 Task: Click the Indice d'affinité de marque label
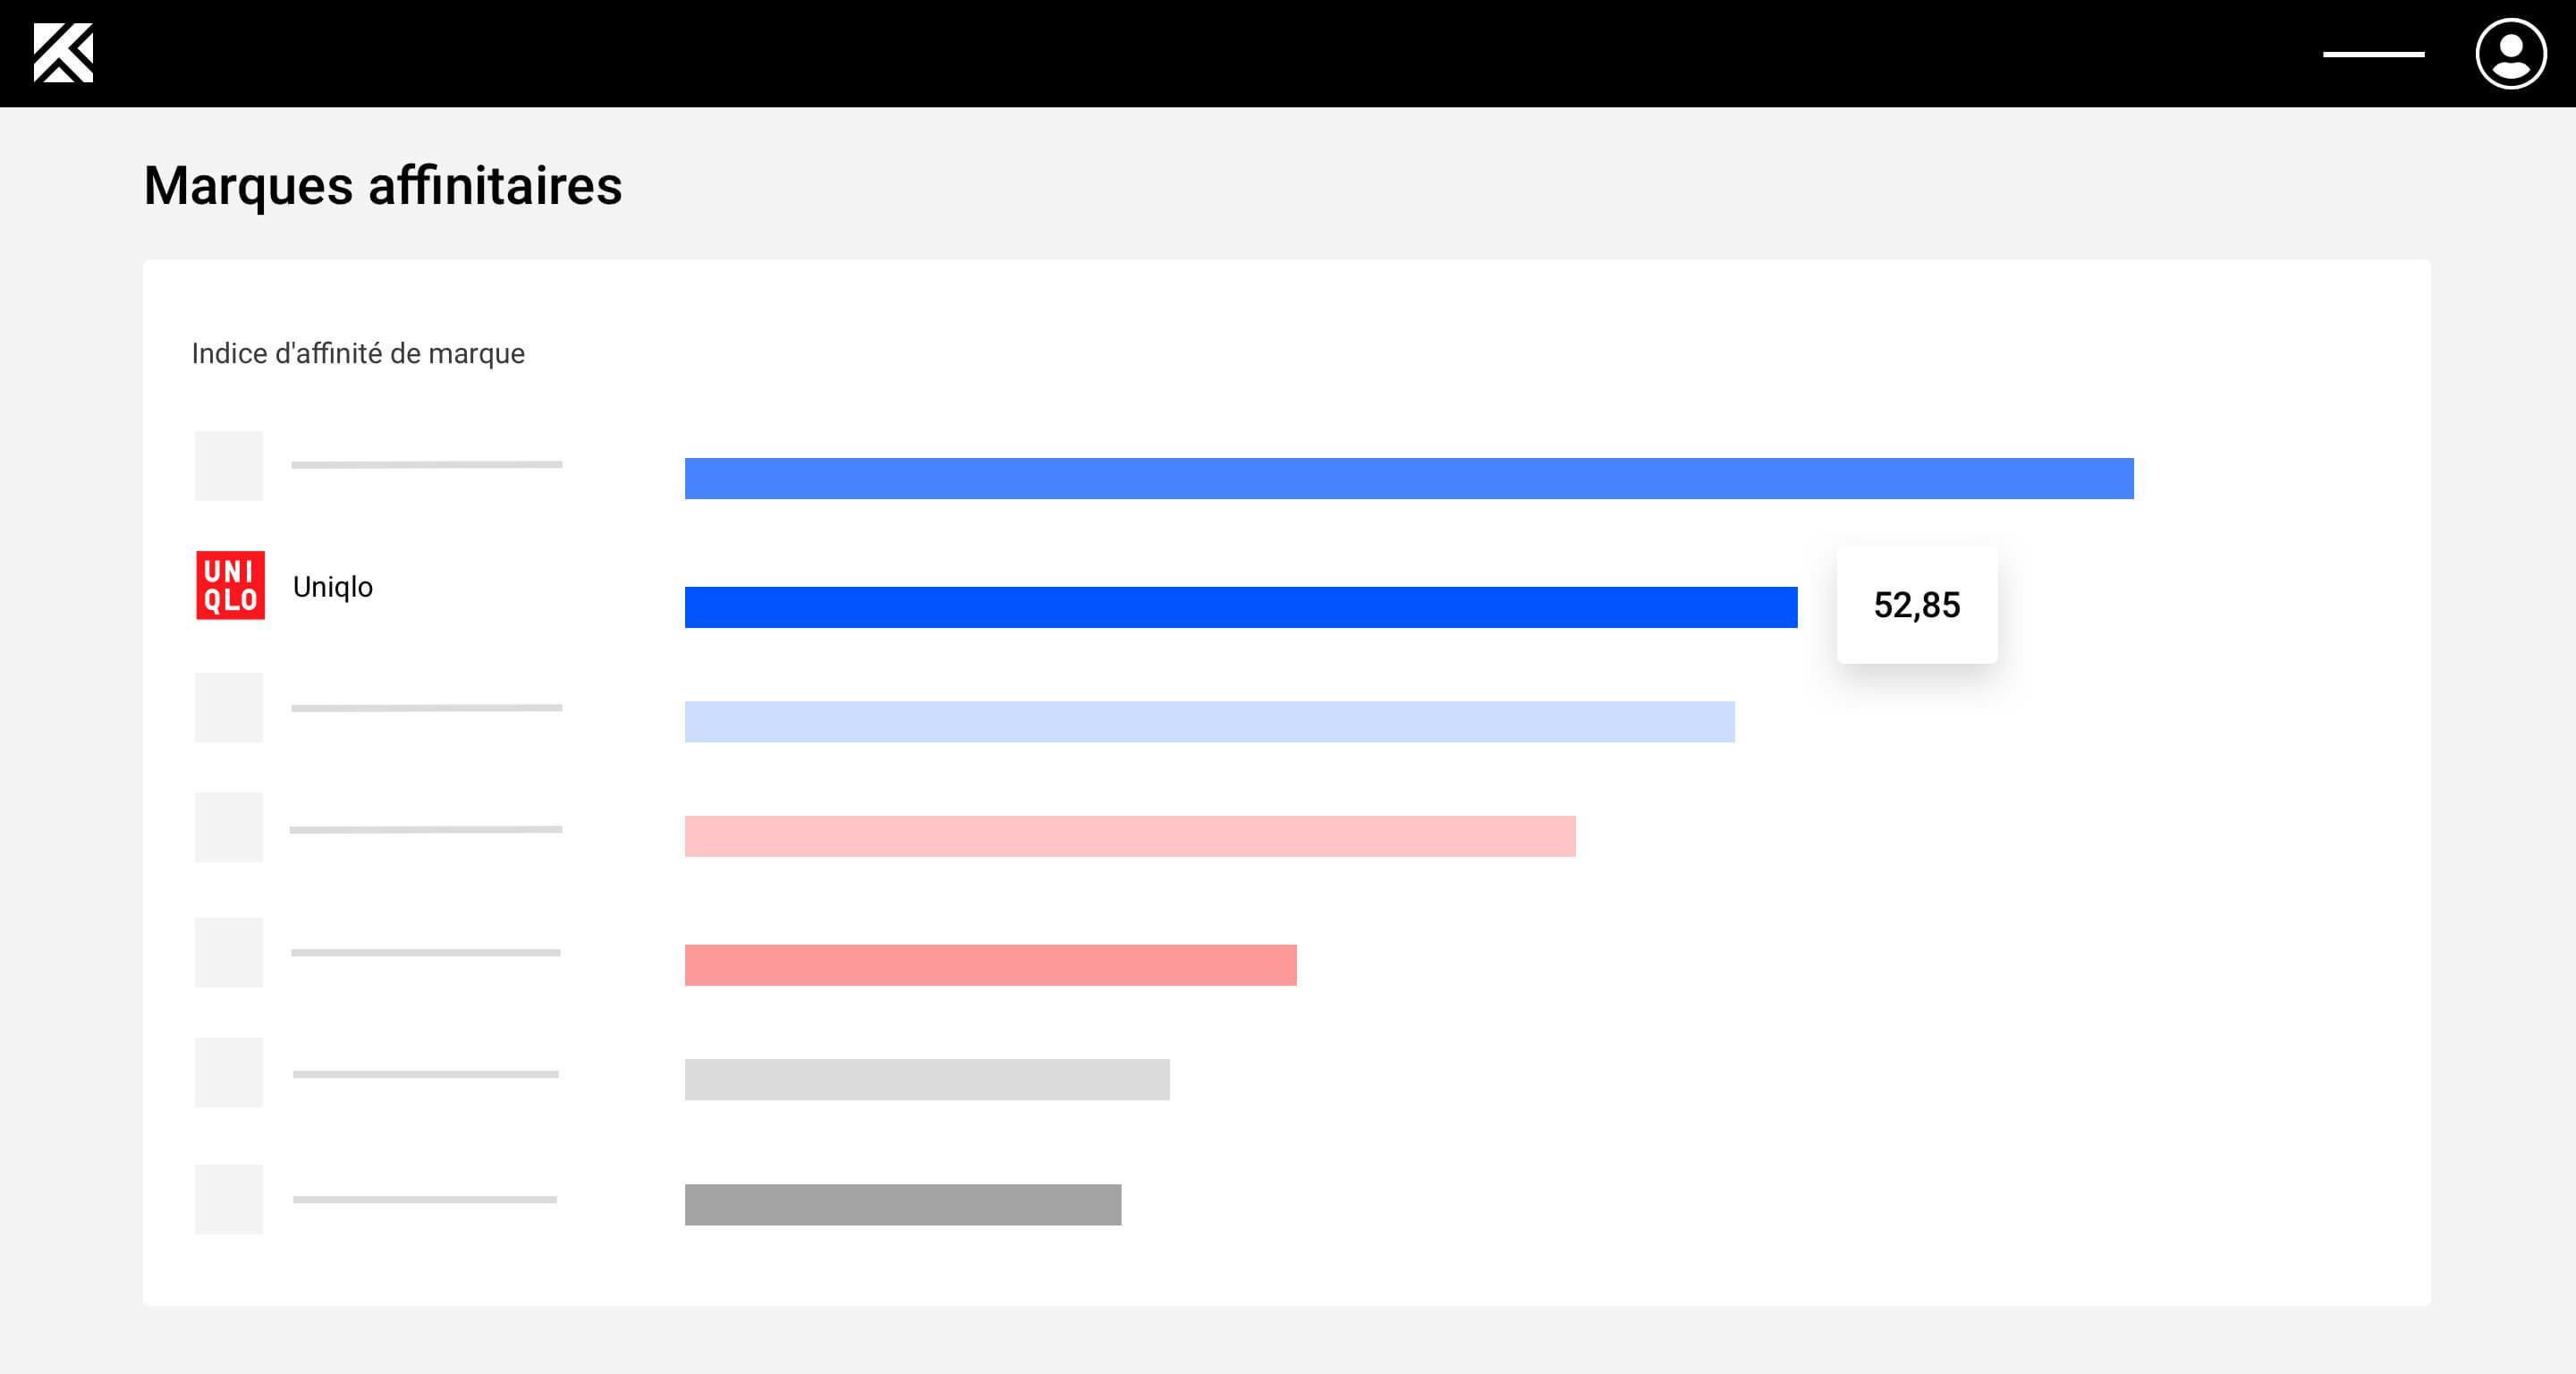(358, 353)
